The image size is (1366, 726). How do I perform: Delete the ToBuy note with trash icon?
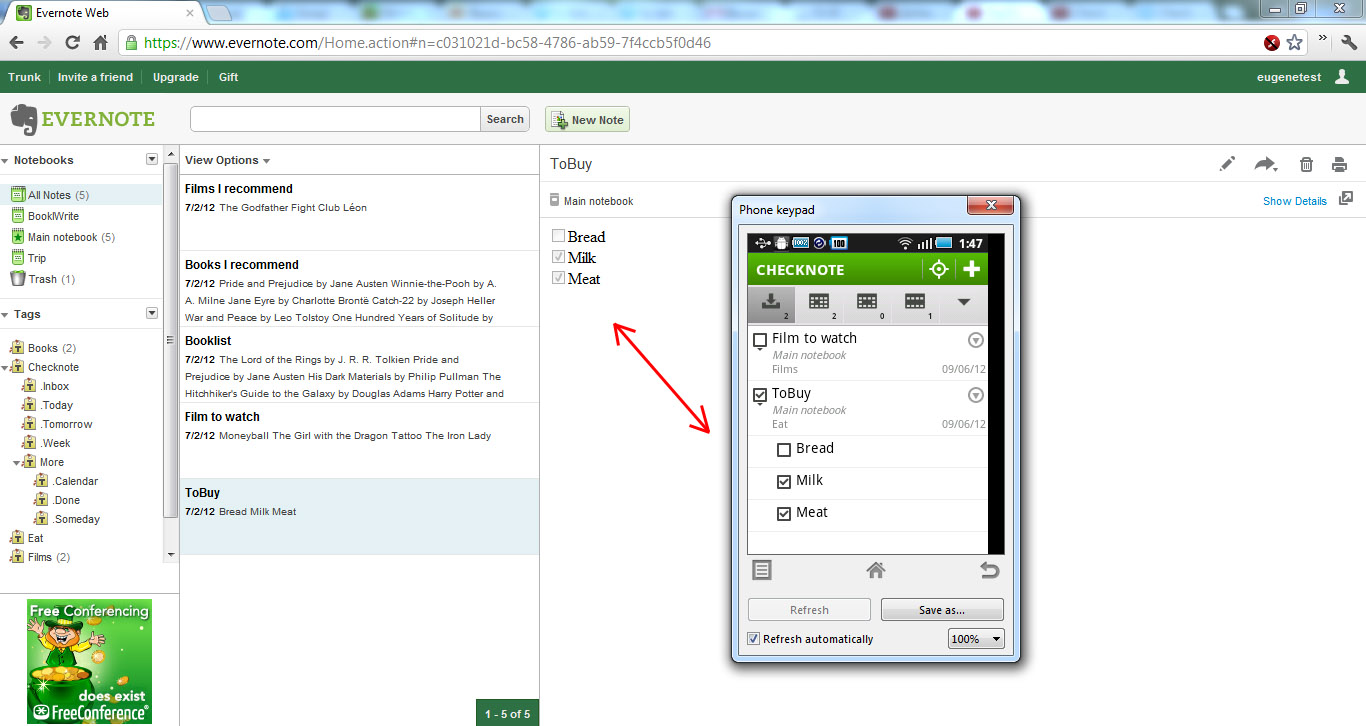point(1306,165)
